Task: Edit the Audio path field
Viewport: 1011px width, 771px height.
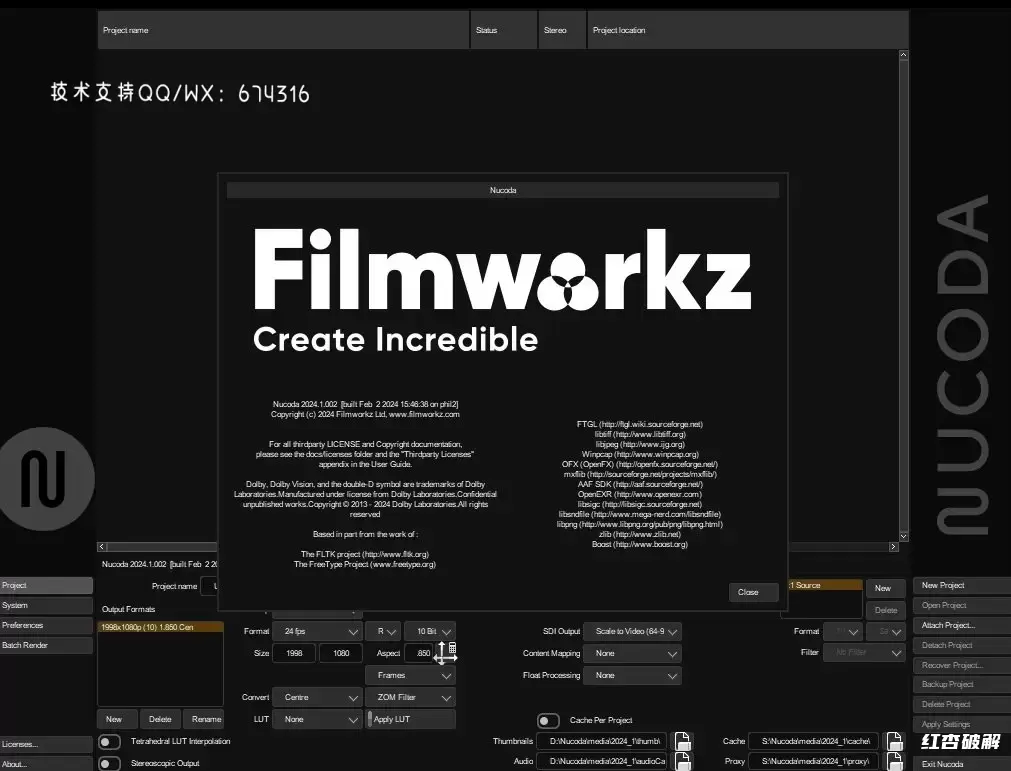Action: pos(604,761)
